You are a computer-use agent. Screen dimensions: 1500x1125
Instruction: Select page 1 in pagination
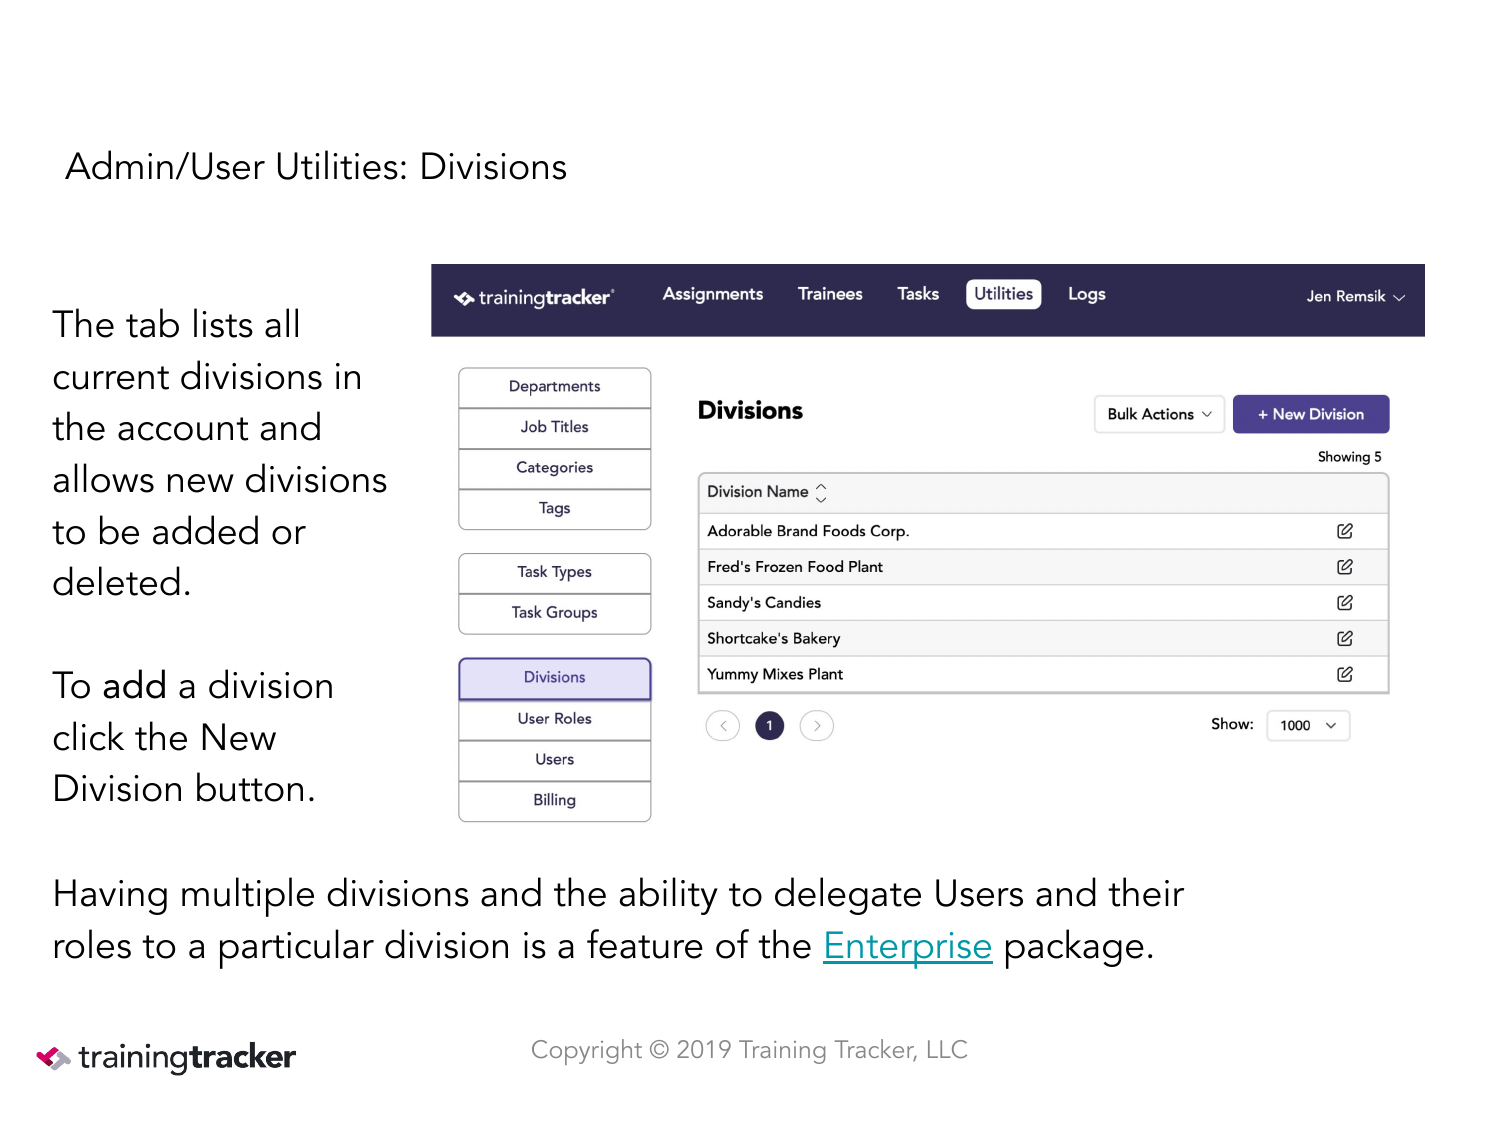[770, 725]
